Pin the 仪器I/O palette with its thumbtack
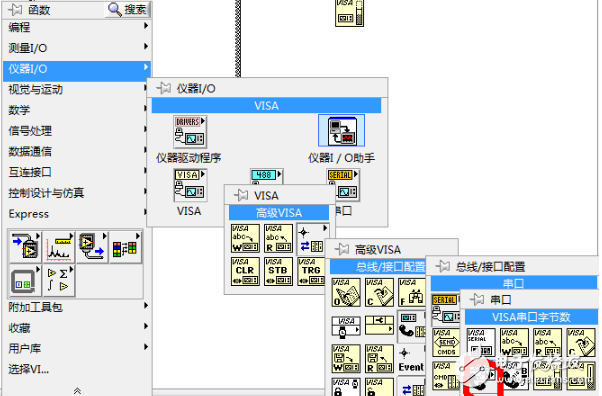Image resolution: width=602 pixels, height=396 pixels. point(164,88)
